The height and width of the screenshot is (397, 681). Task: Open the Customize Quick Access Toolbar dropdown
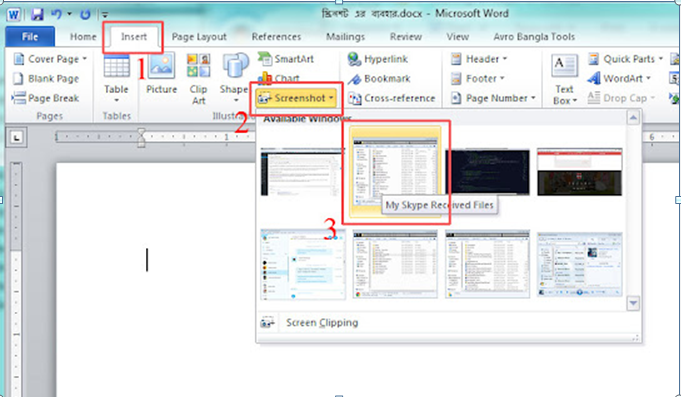pos(105,15)
